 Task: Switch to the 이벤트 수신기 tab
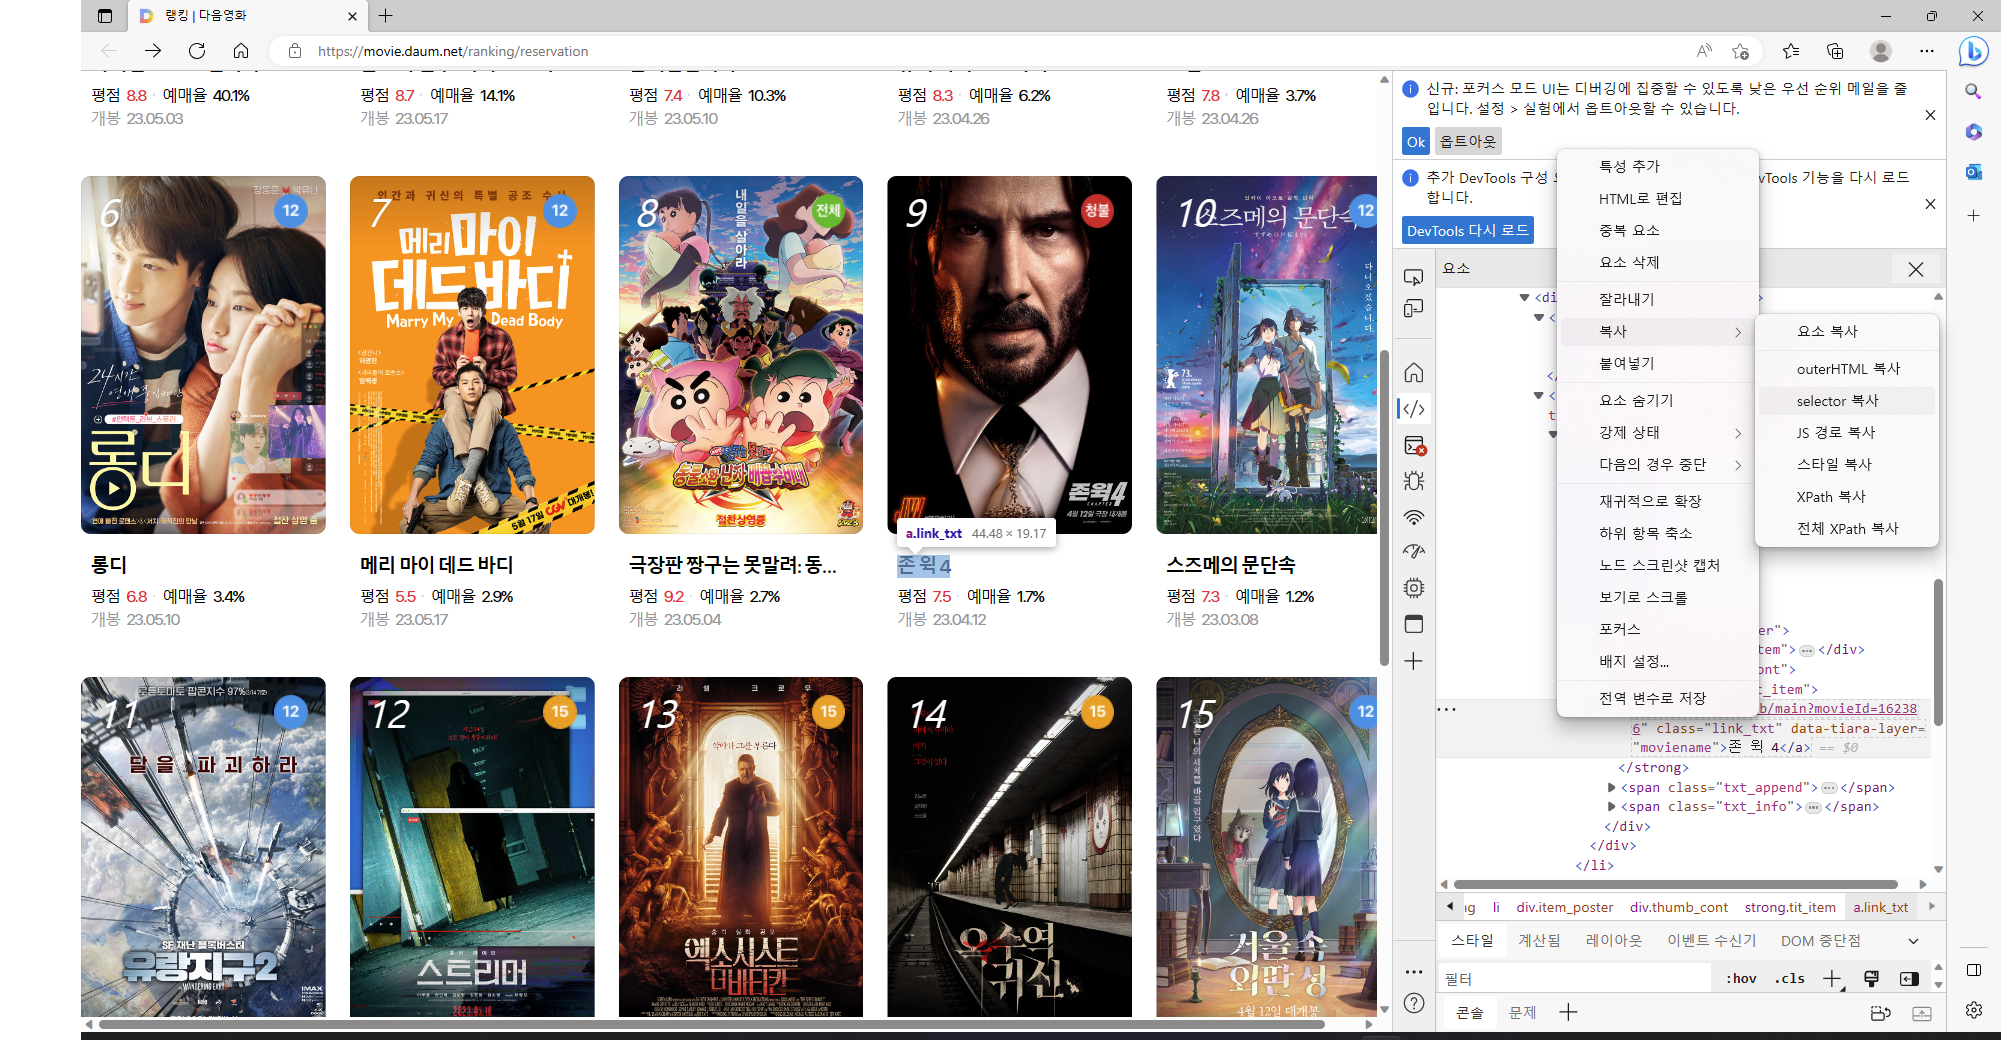pyautogui.click(x=1711, y=941)
